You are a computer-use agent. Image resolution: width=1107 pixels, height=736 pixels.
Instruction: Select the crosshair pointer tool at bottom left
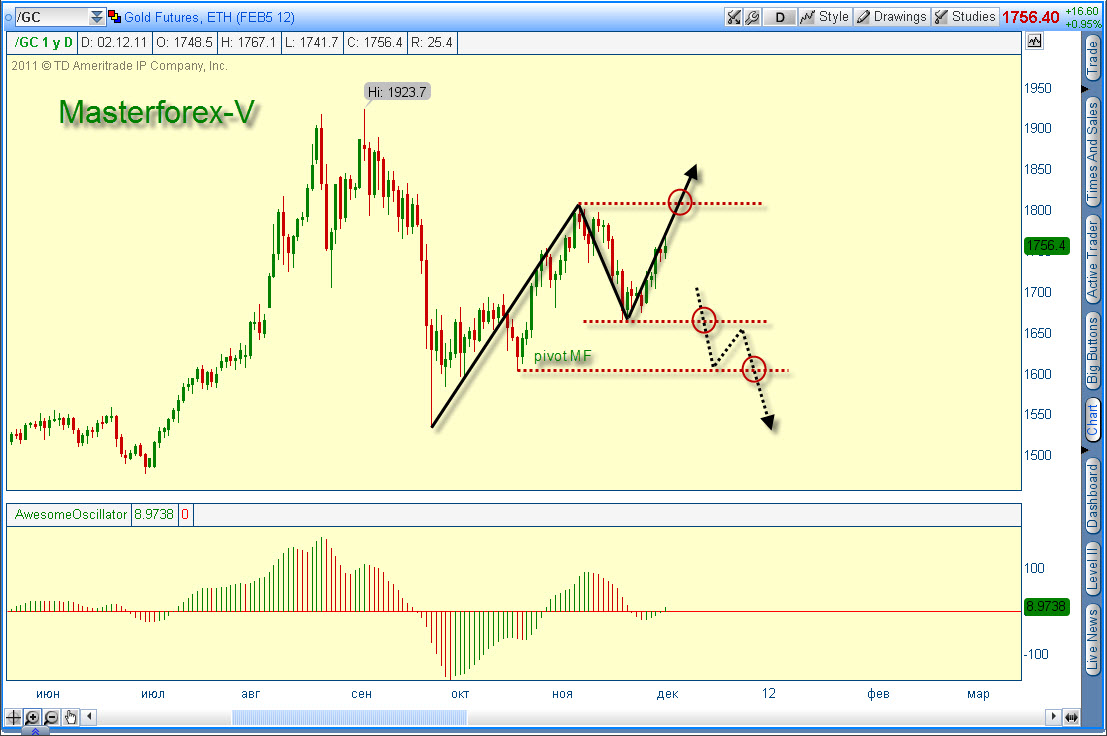(x=13, y=718)
